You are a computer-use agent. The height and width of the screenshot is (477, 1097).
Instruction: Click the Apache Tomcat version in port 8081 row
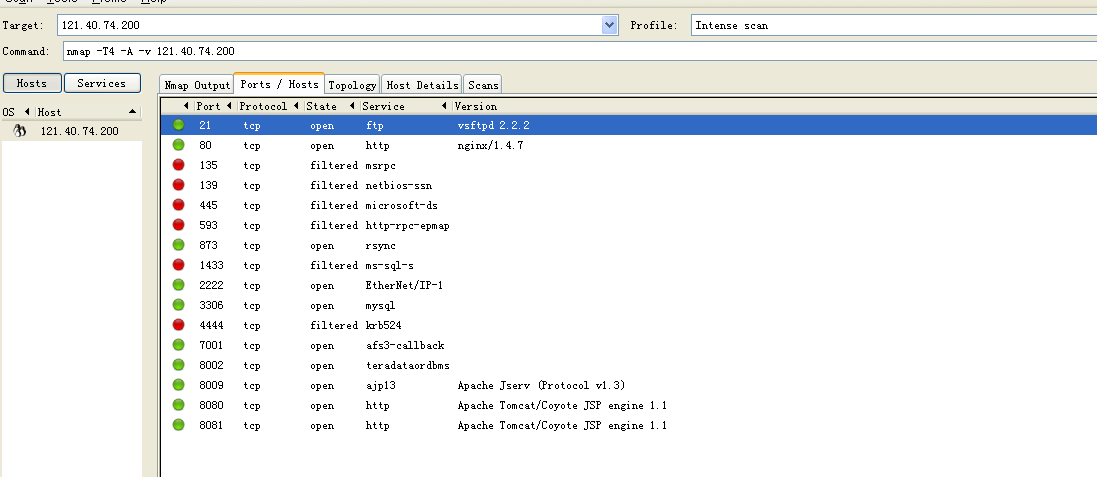tap(562, 425)
